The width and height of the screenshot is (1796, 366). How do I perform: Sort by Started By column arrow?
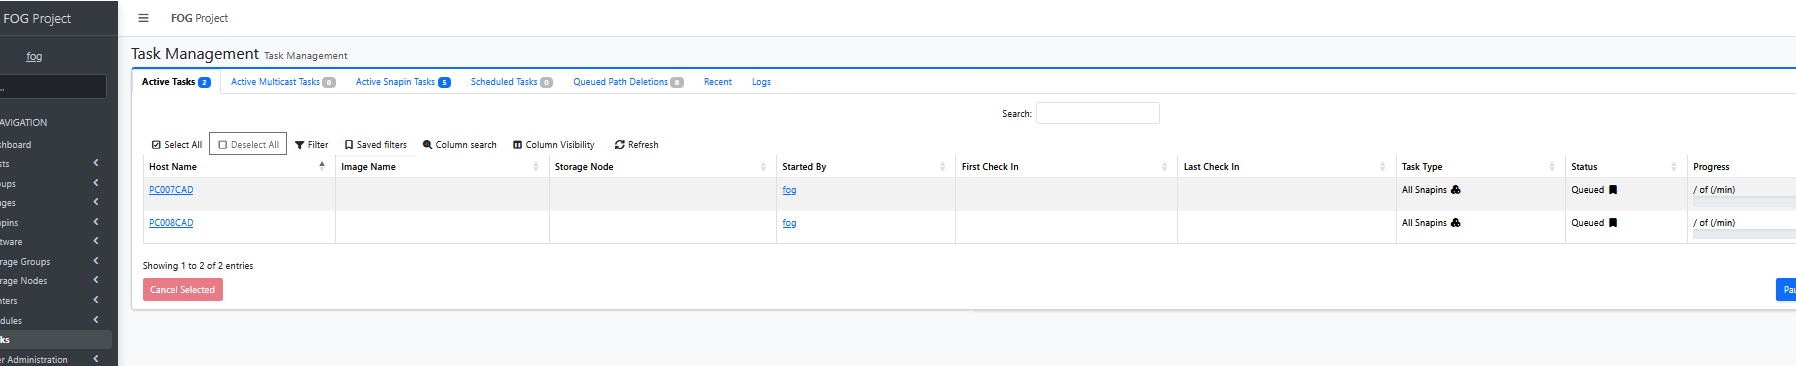(942, 166)
